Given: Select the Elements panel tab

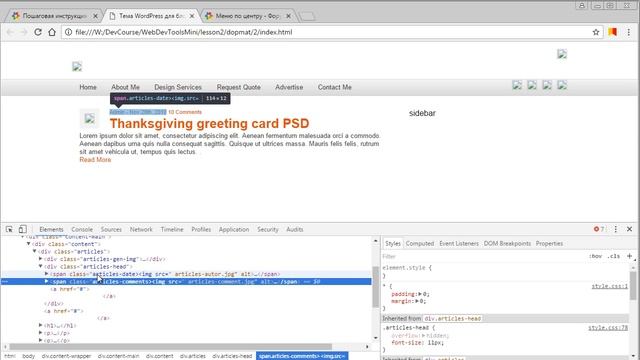Looking at the screenshot, I should (51, 229).
